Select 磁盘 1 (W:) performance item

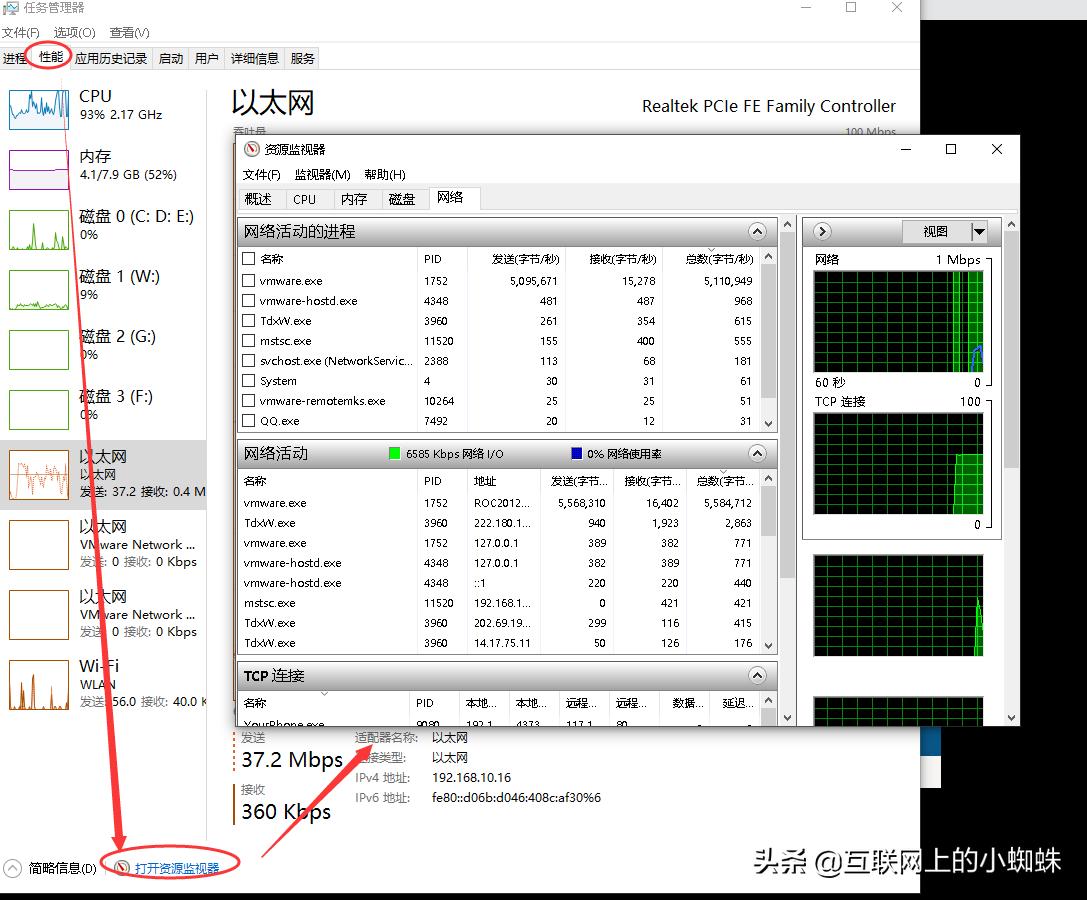point(104,289)
